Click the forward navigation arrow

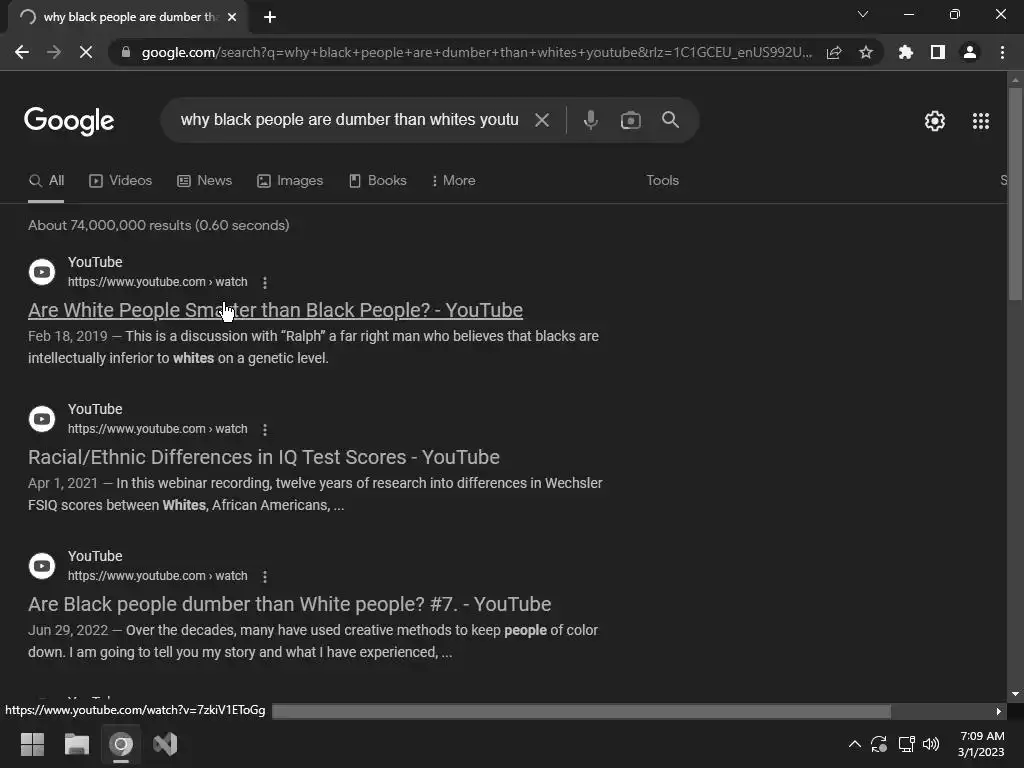click(54, 52)
